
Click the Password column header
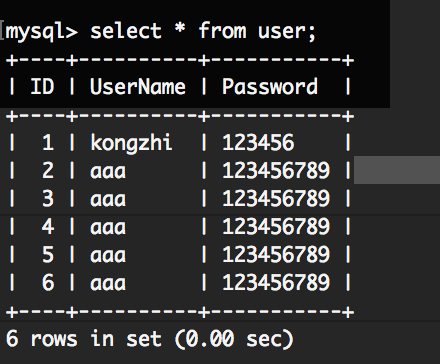270,87
